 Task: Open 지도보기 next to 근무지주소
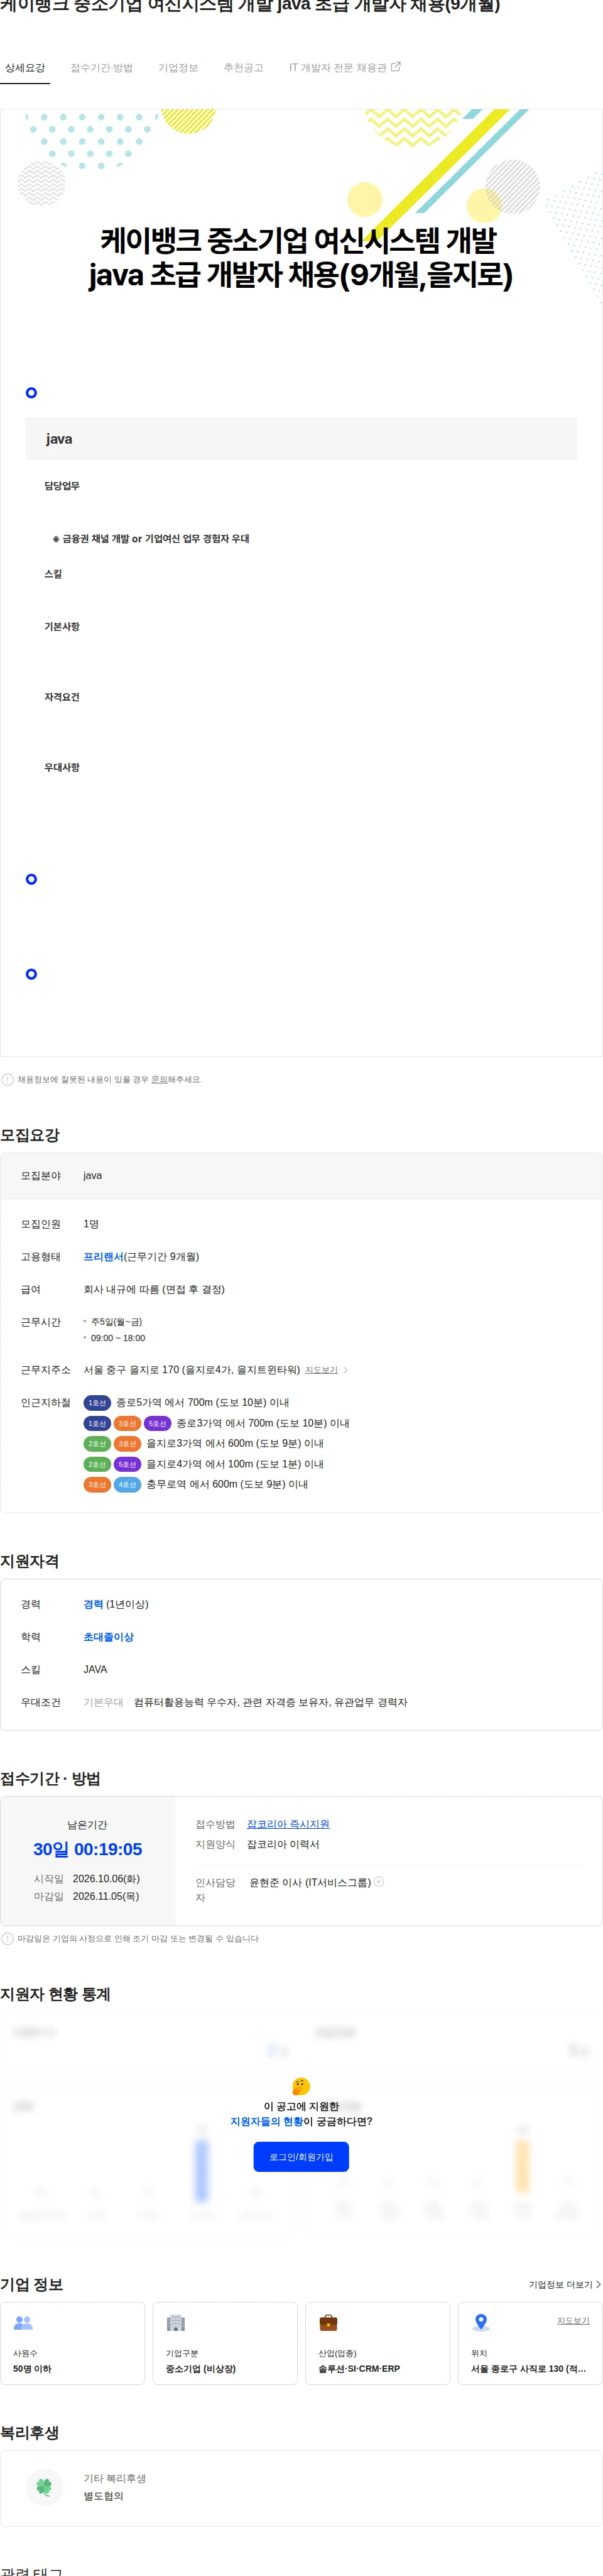click(321, 1370)
